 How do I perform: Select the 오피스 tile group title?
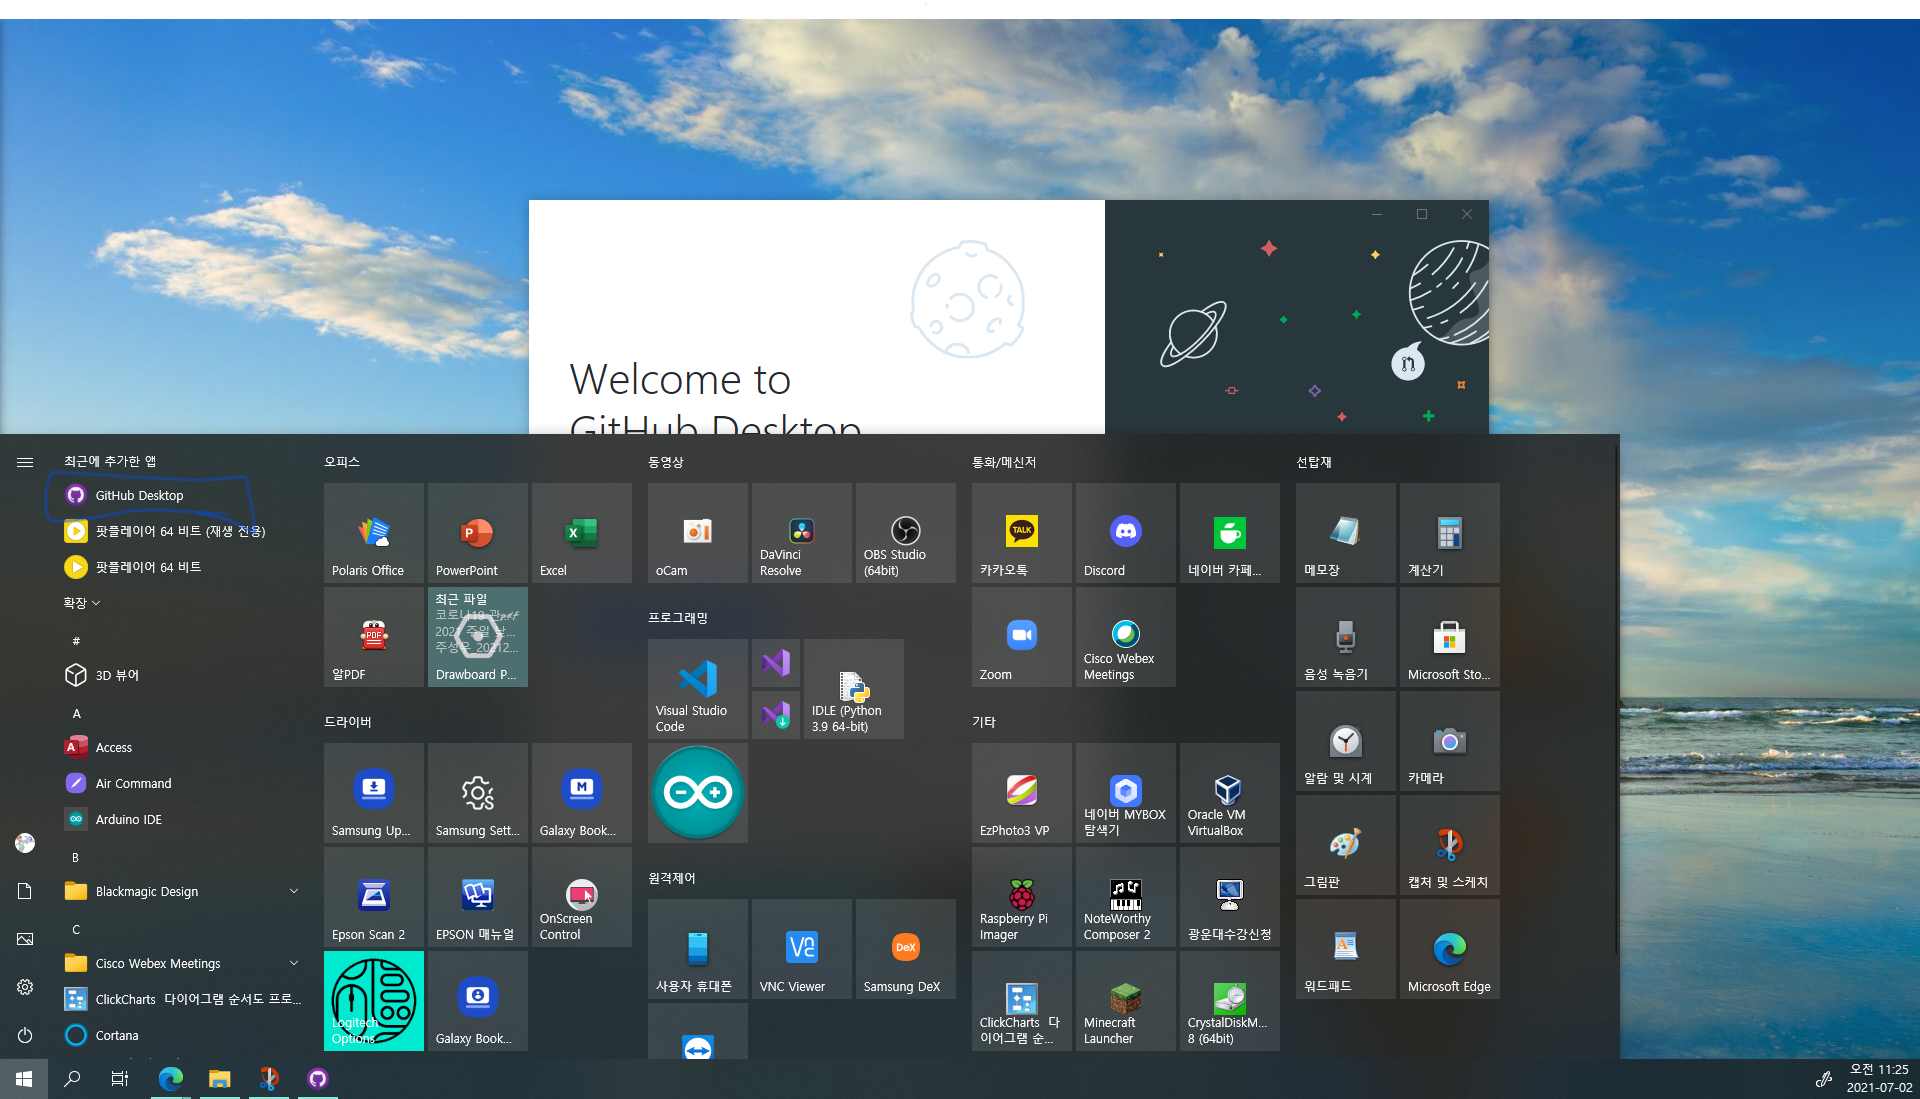[342, 462]
